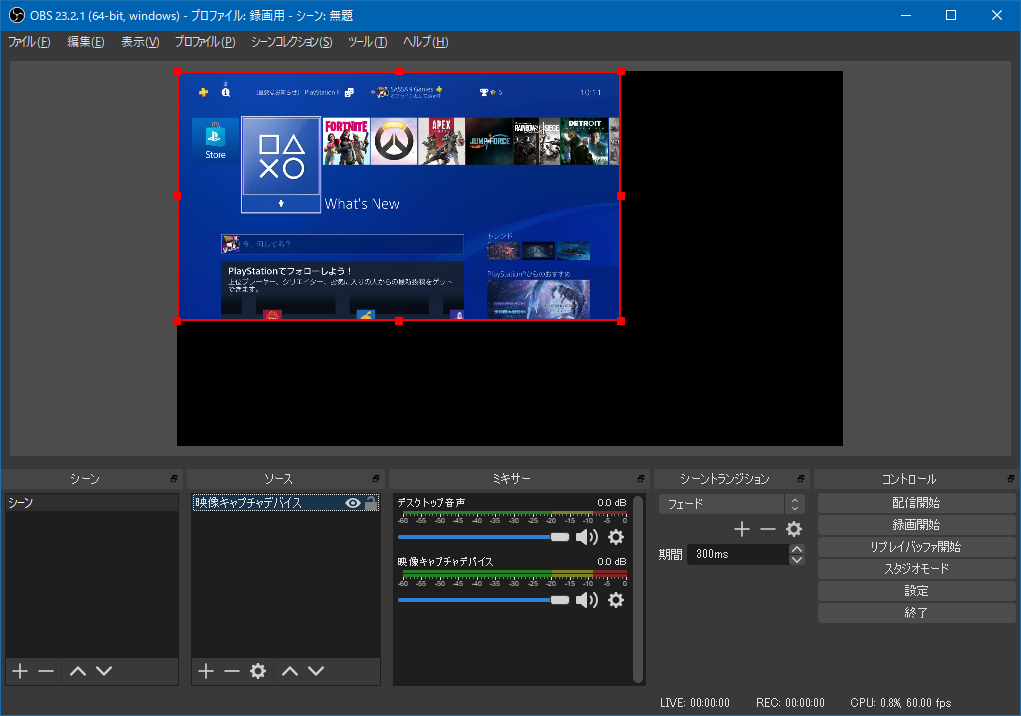Click デスクトップ音声 0.0 dB level value
Screen dimensions: 1021x716
[x=611, y=503]
